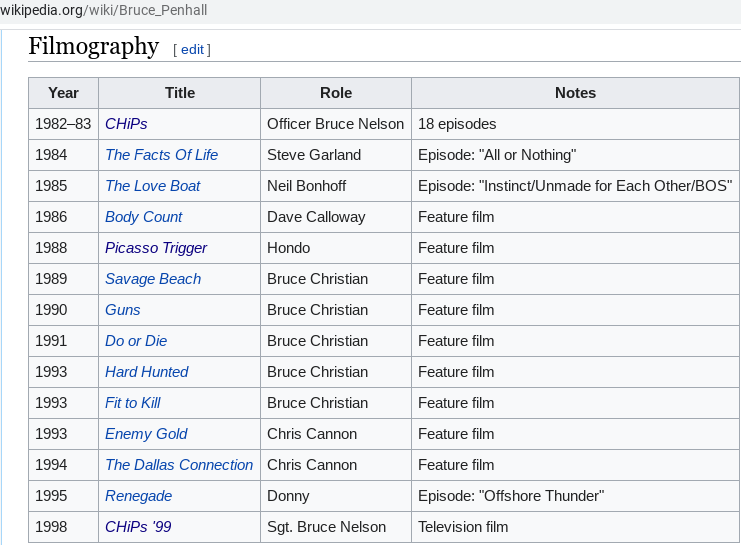
Task: Open the CHiPs series link
Action: pos(126,124)
